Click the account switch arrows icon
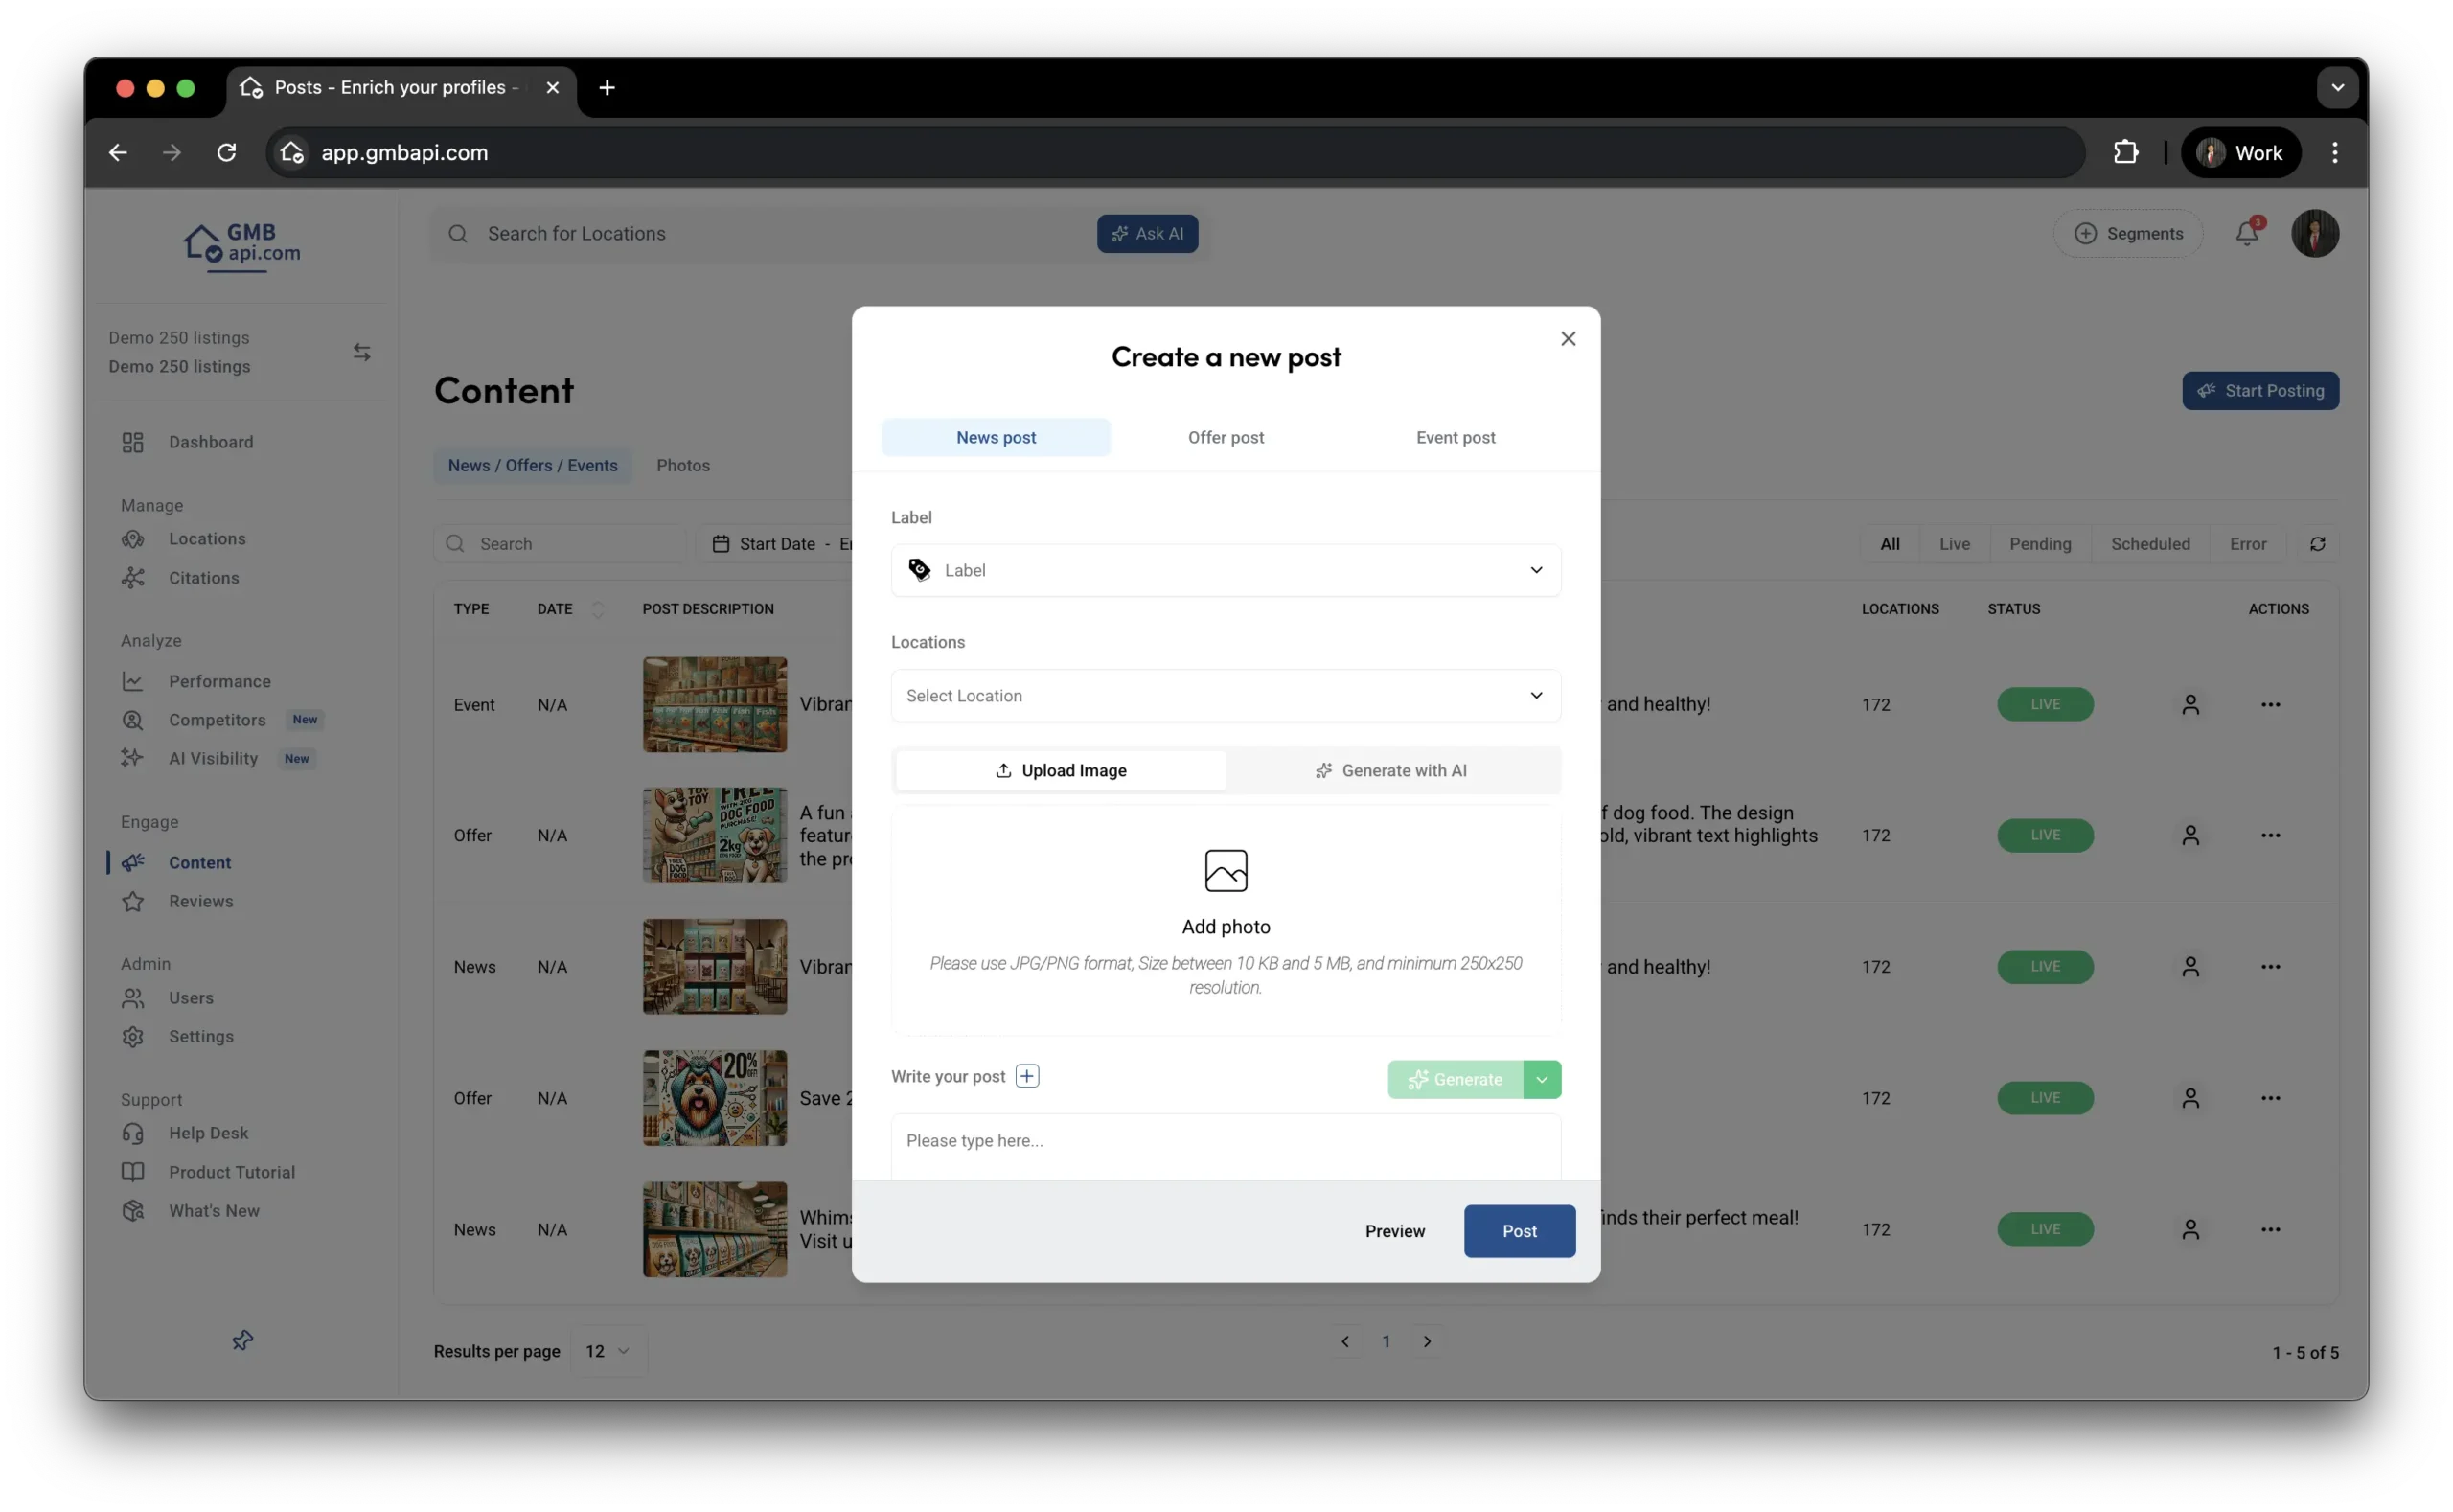The height and width of the screenshot is (1512, 2453). tap(362, 352)
